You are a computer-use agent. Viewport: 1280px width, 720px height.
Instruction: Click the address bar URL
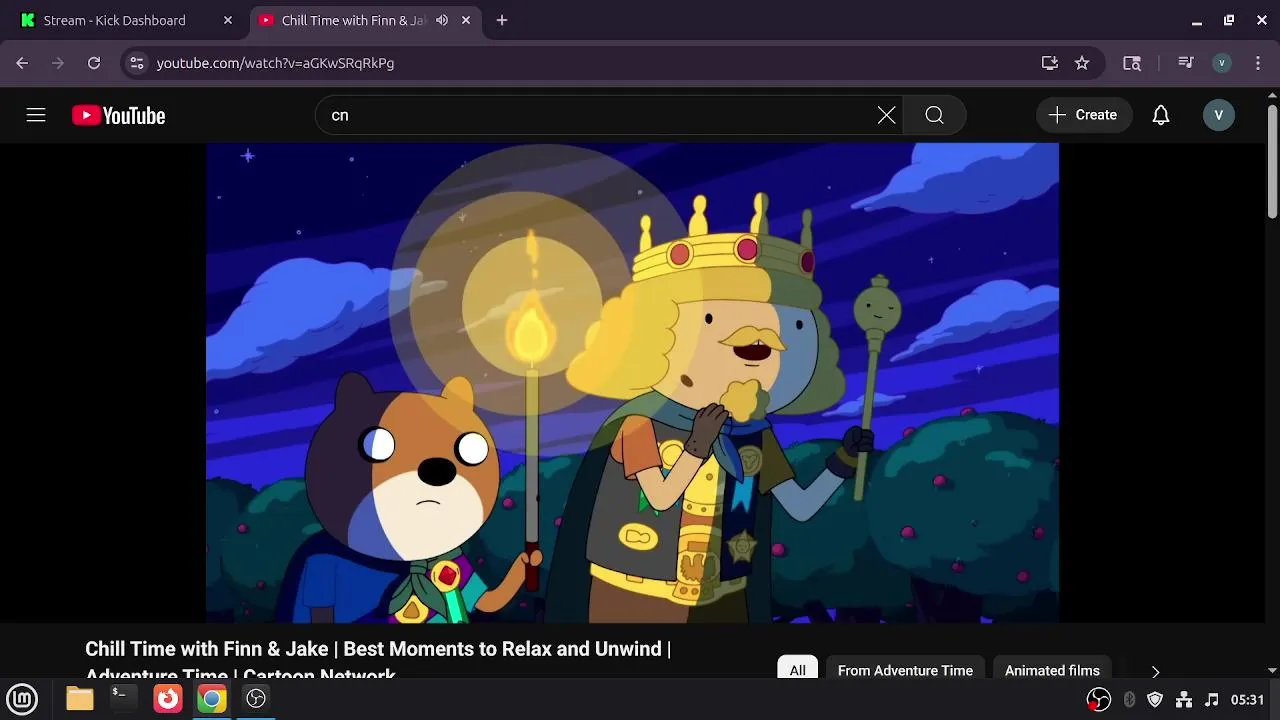click(x=275, y=63)
